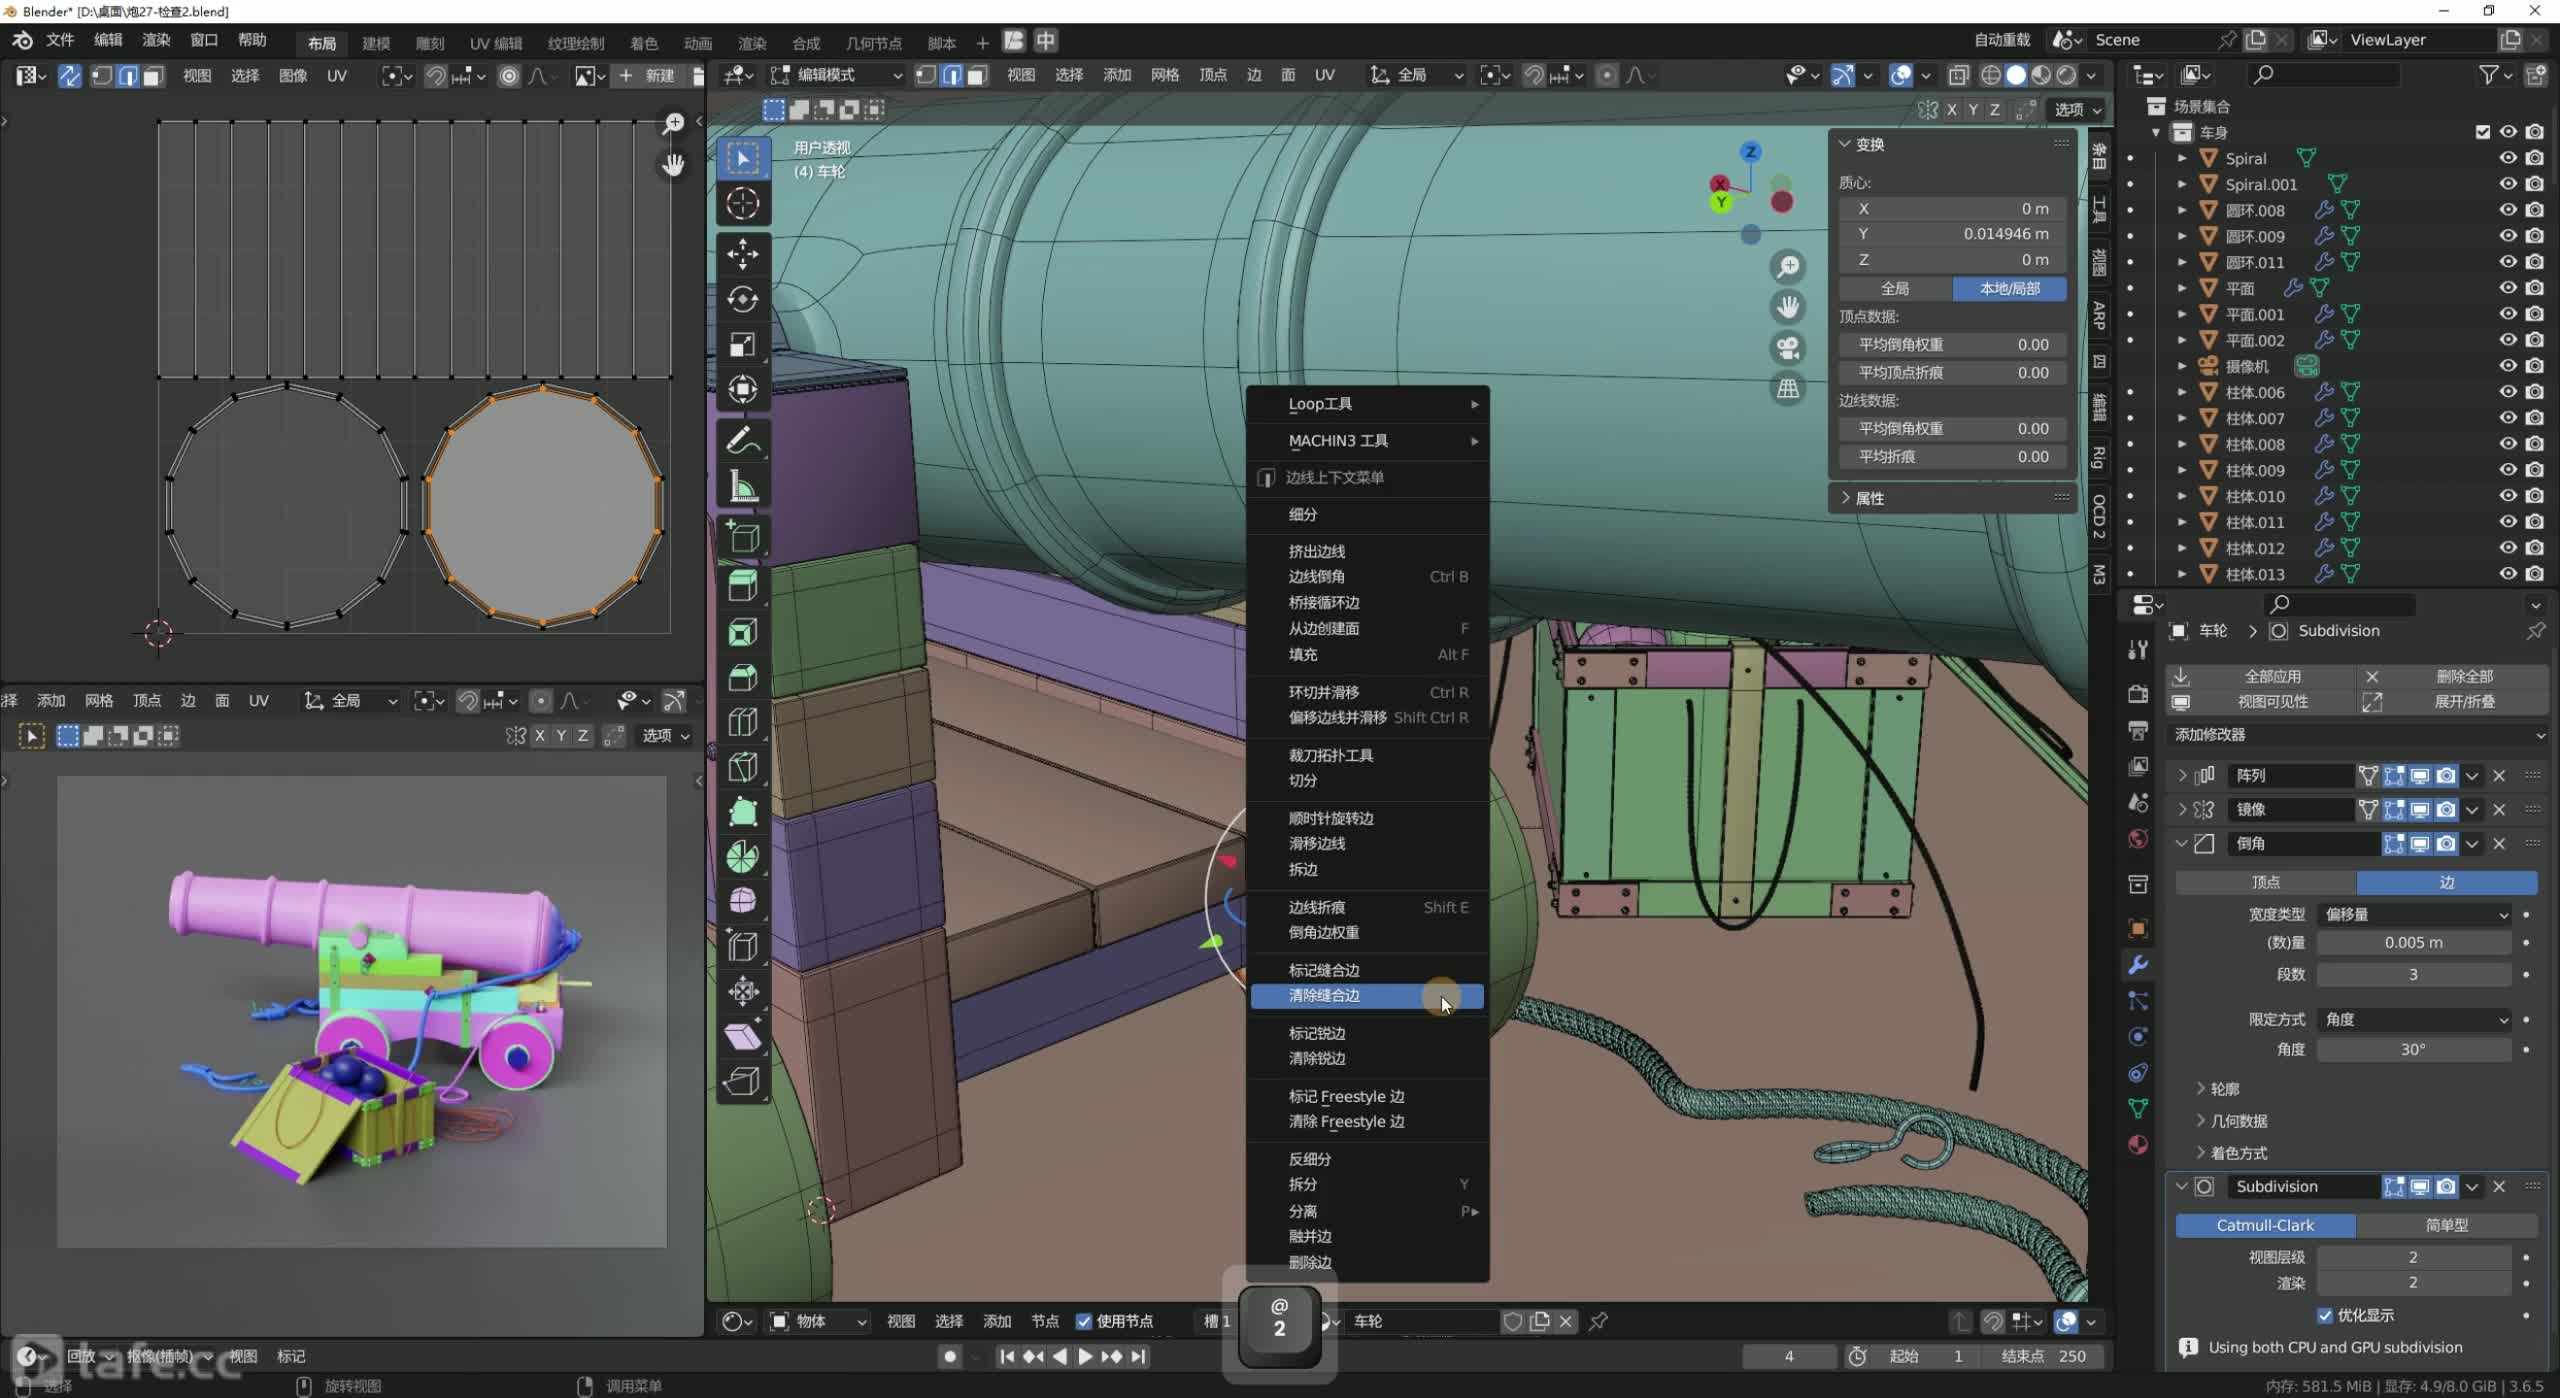2560x1398 pixels.
Task: Toggle 车身 collection exclude checkbox
Action: coord(2482,132)
